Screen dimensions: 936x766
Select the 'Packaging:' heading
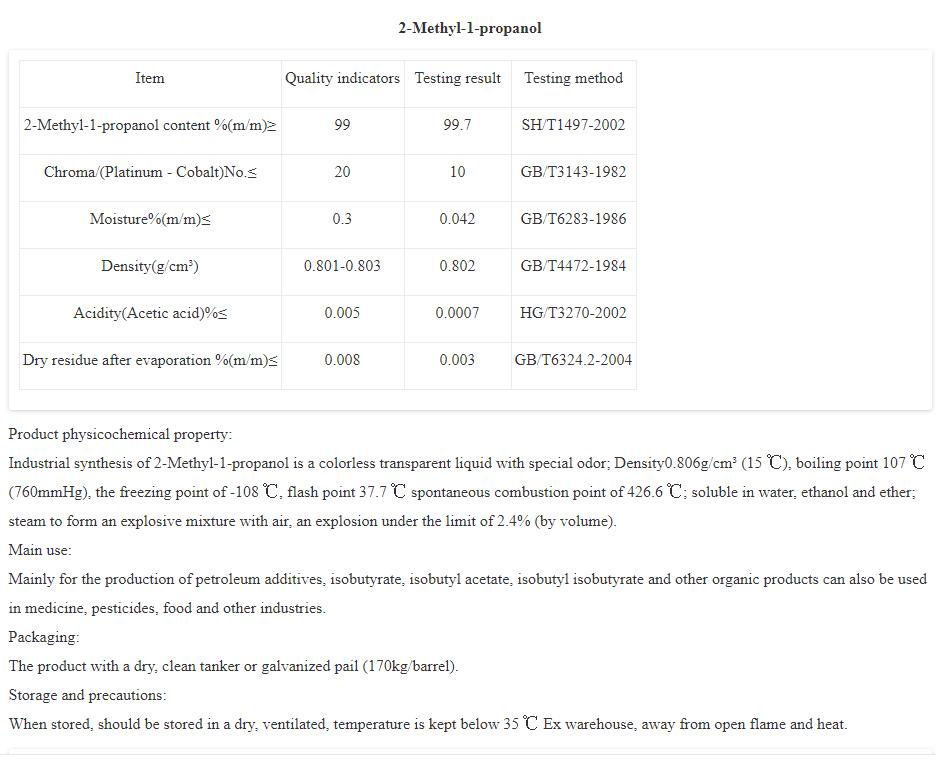click(44, 637)
